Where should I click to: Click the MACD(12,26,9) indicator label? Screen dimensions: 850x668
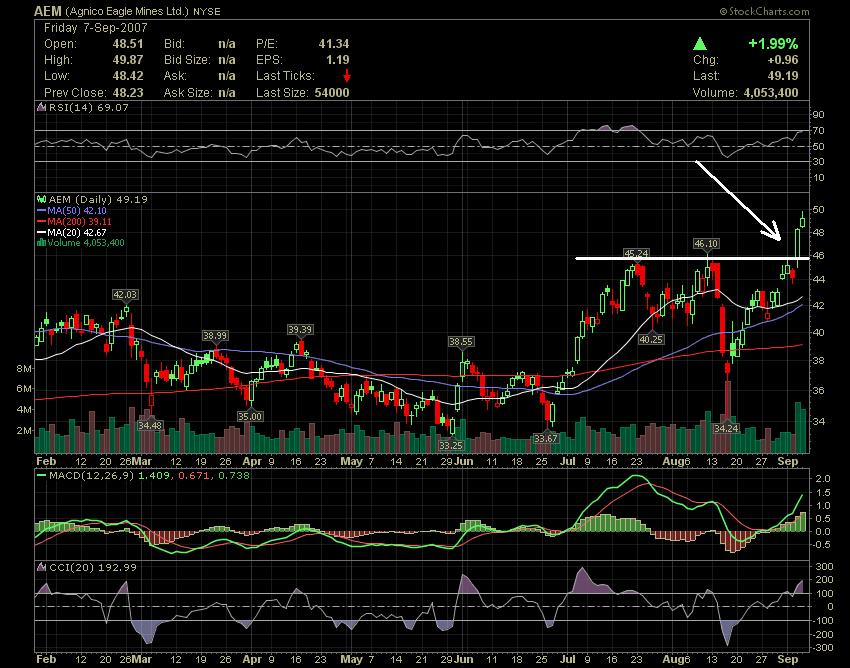(x=92, y=476)
